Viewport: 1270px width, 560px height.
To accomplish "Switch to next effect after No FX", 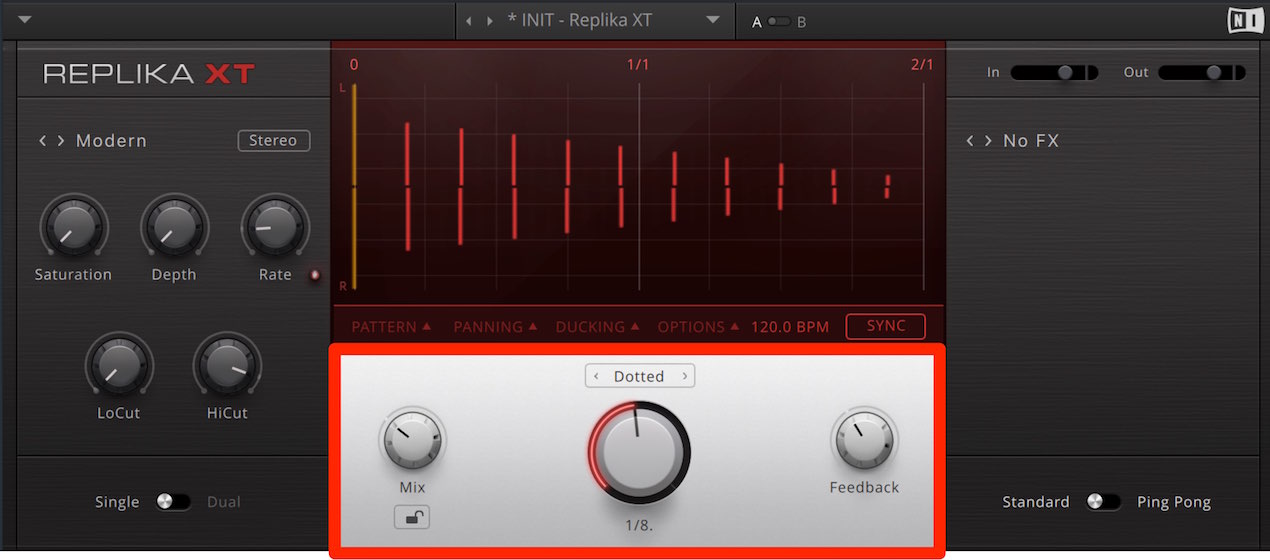I will coord(988,141).
